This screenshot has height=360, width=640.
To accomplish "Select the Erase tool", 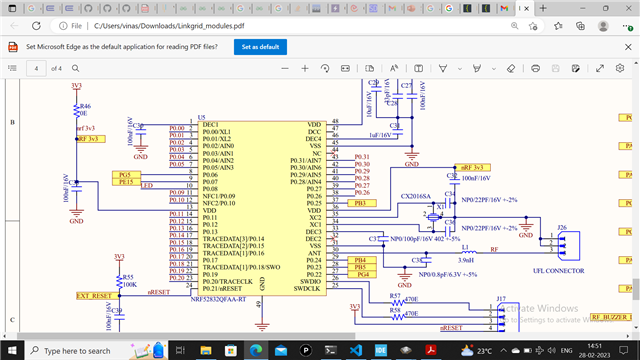I will tap(511, 69).
